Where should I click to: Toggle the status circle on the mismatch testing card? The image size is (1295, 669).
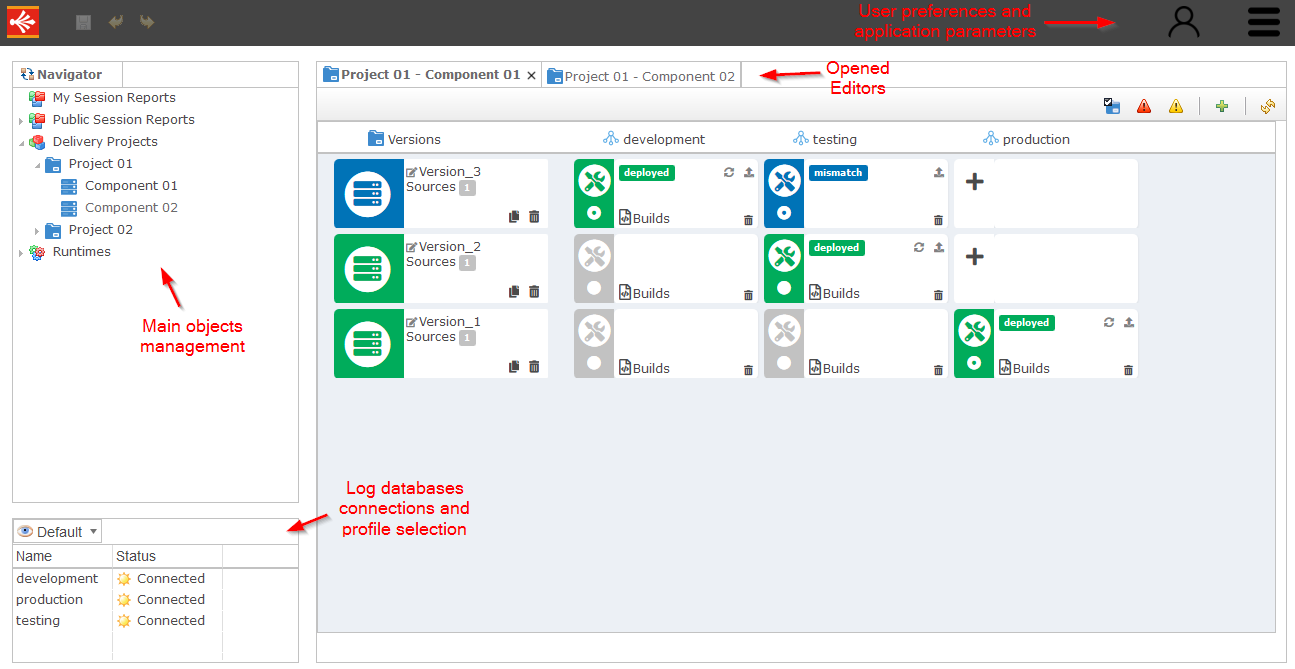[784, 212]
